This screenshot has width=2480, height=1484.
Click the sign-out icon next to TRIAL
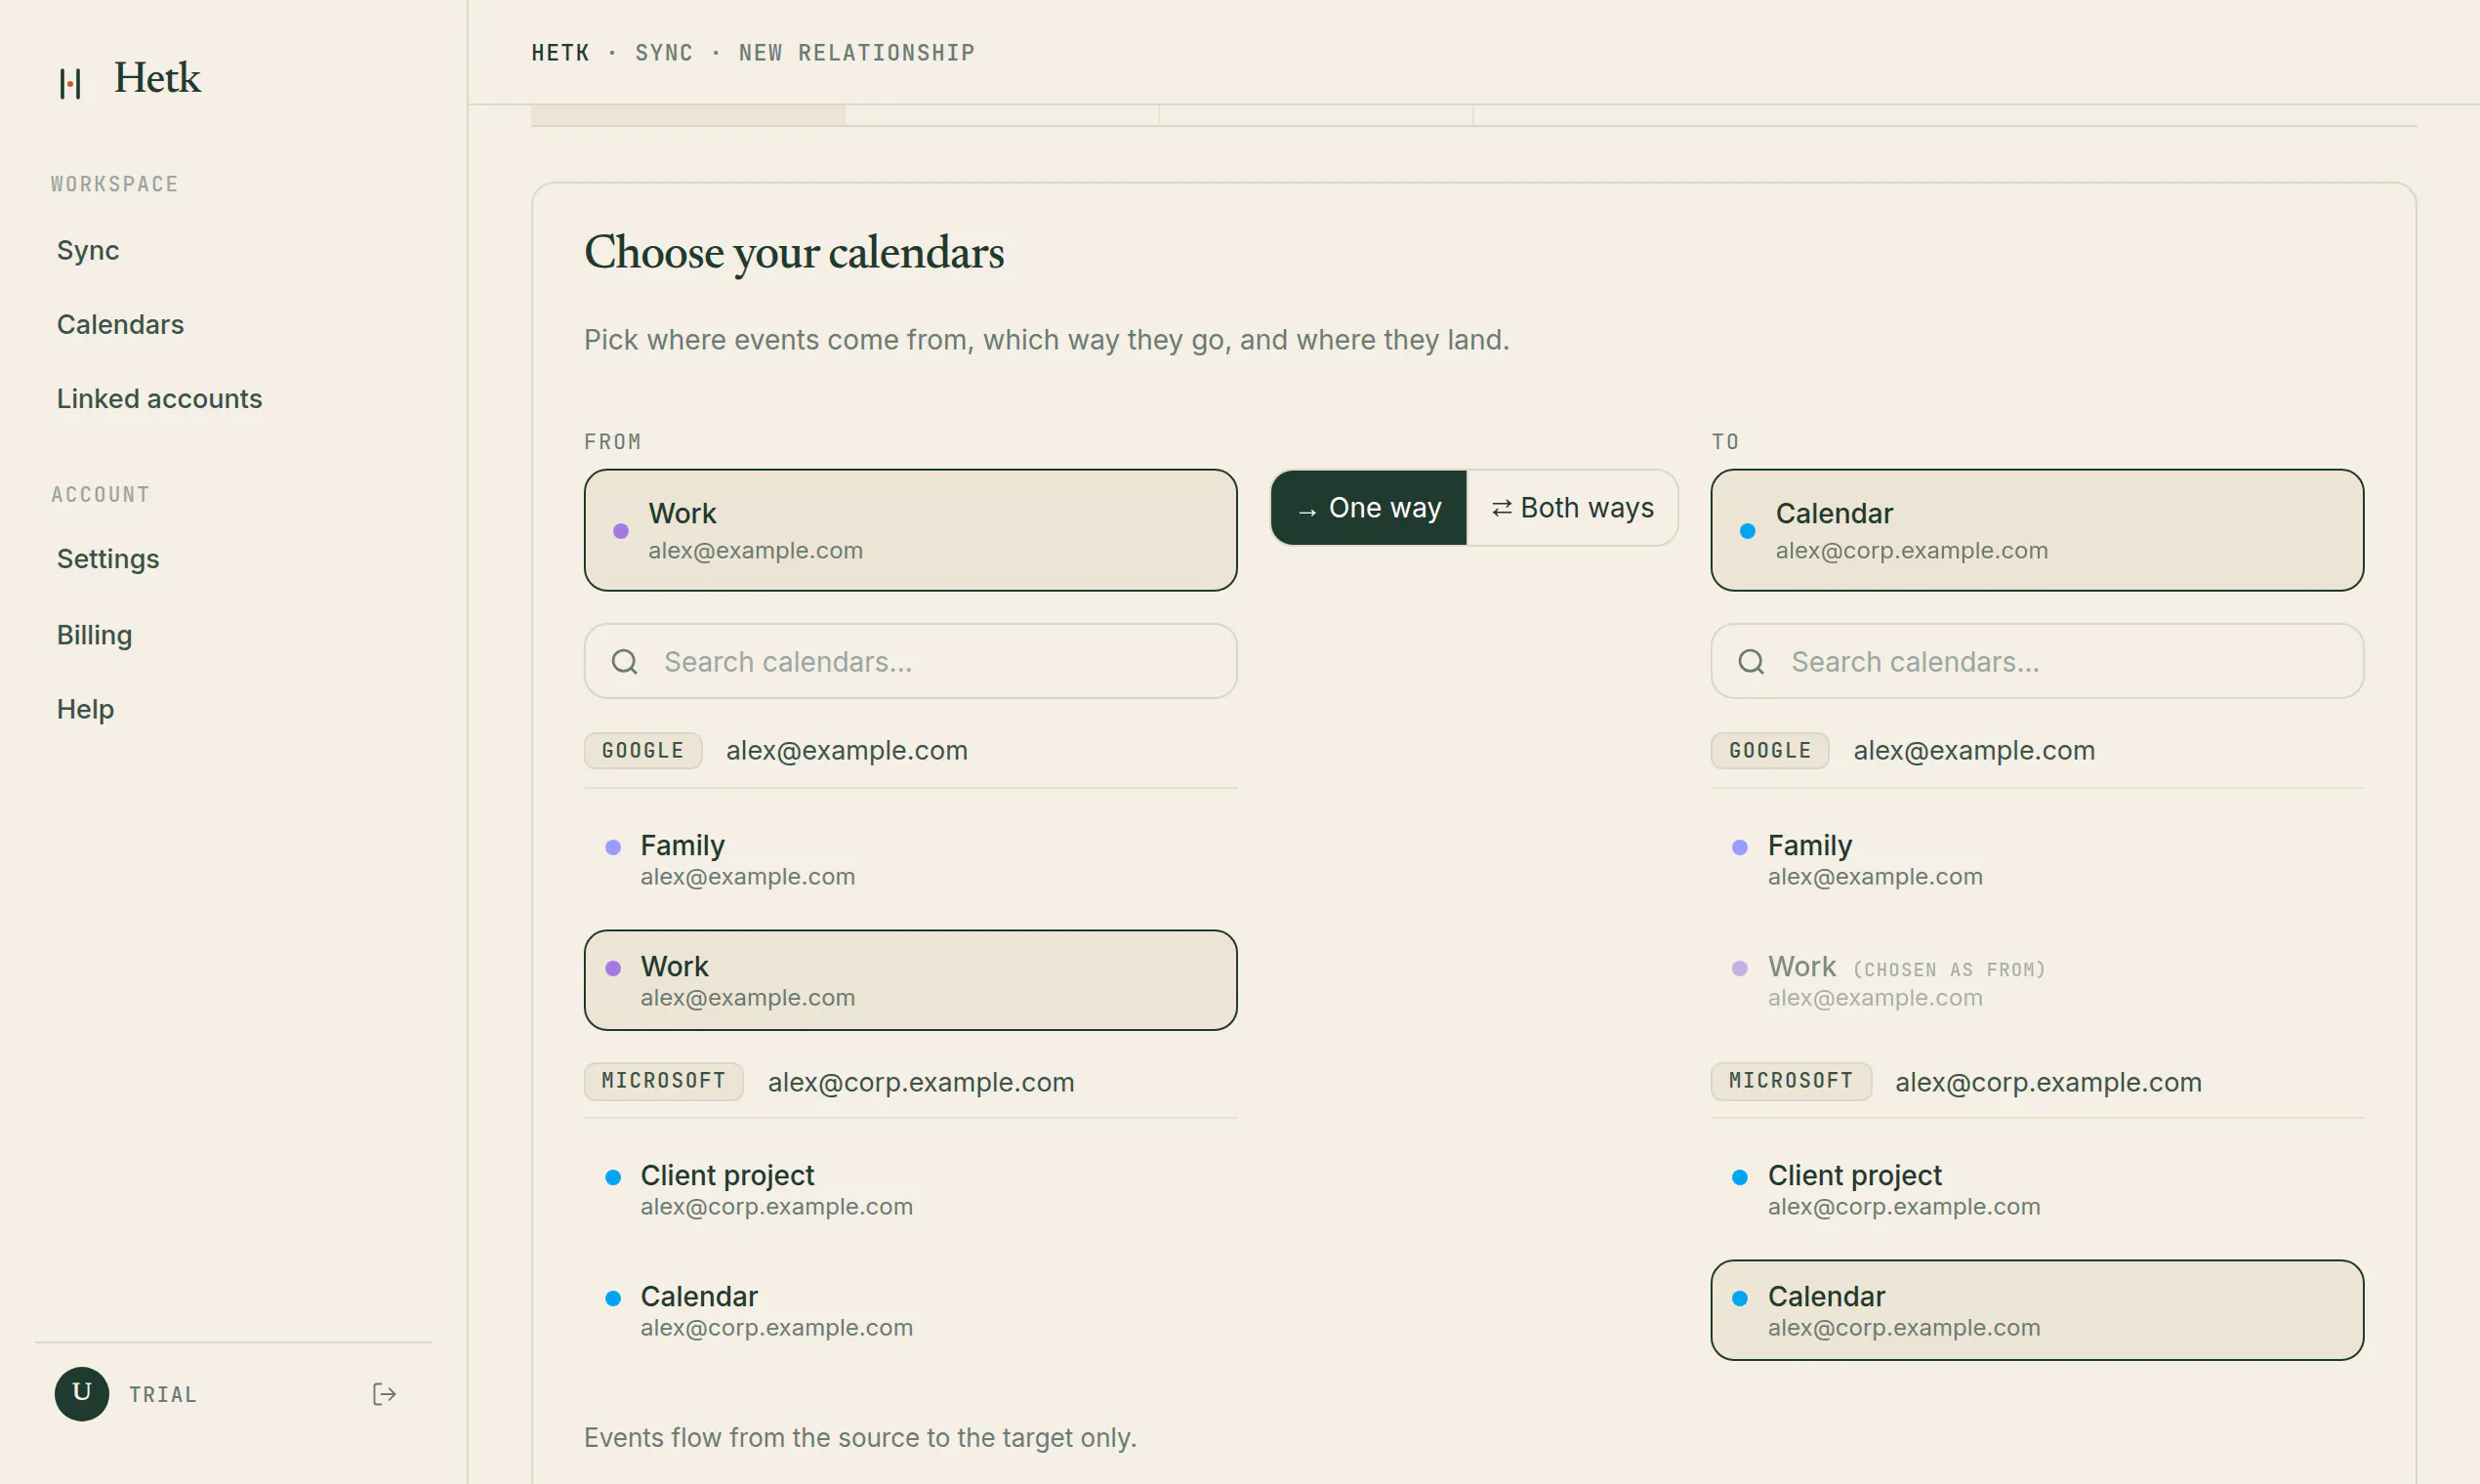(x=384, y=1394)
